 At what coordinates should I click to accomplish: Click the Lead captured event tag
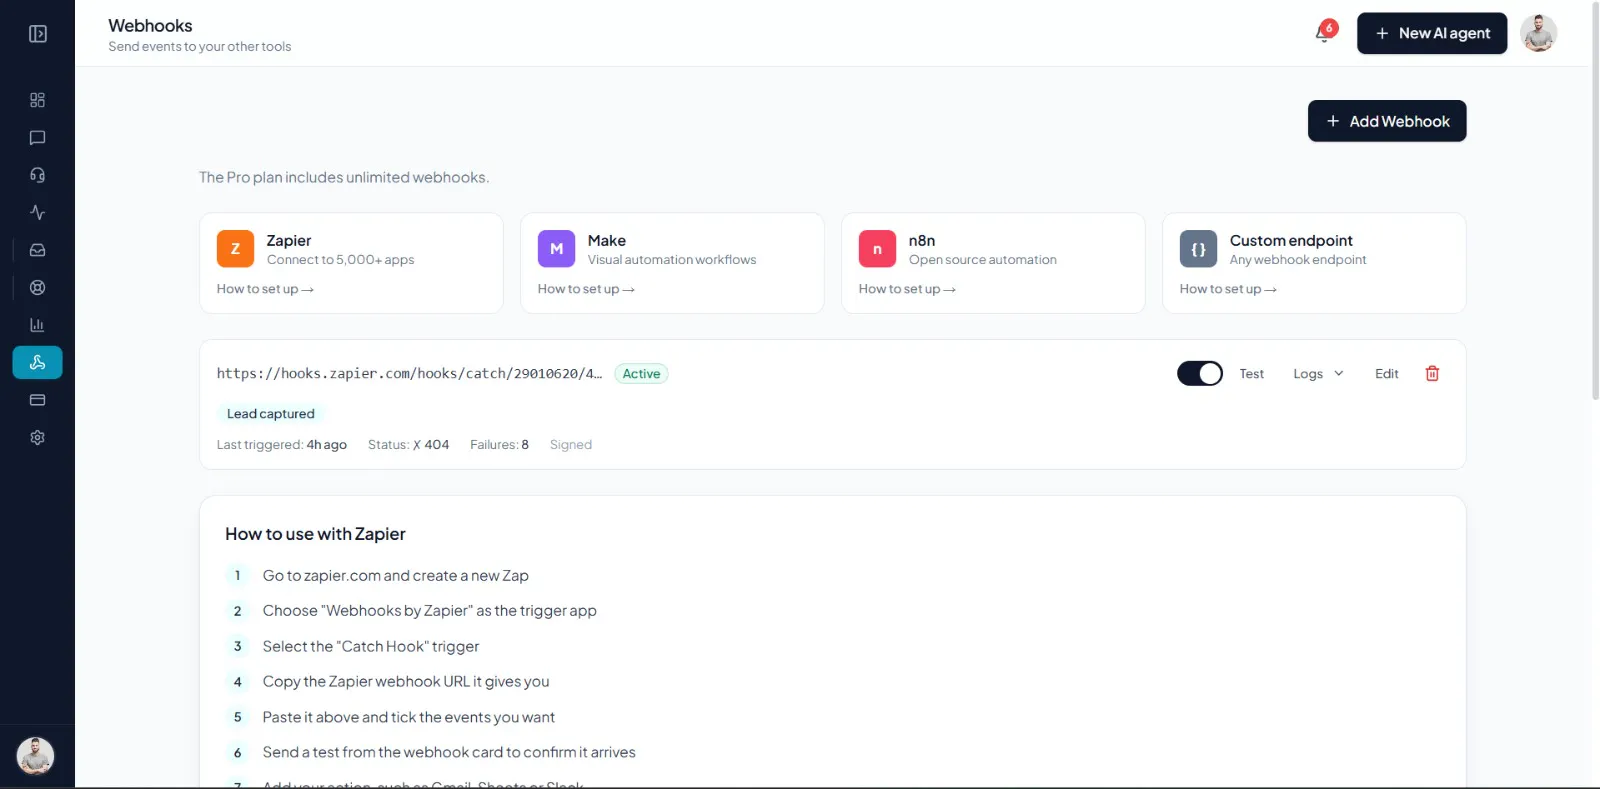click(270, 413)
